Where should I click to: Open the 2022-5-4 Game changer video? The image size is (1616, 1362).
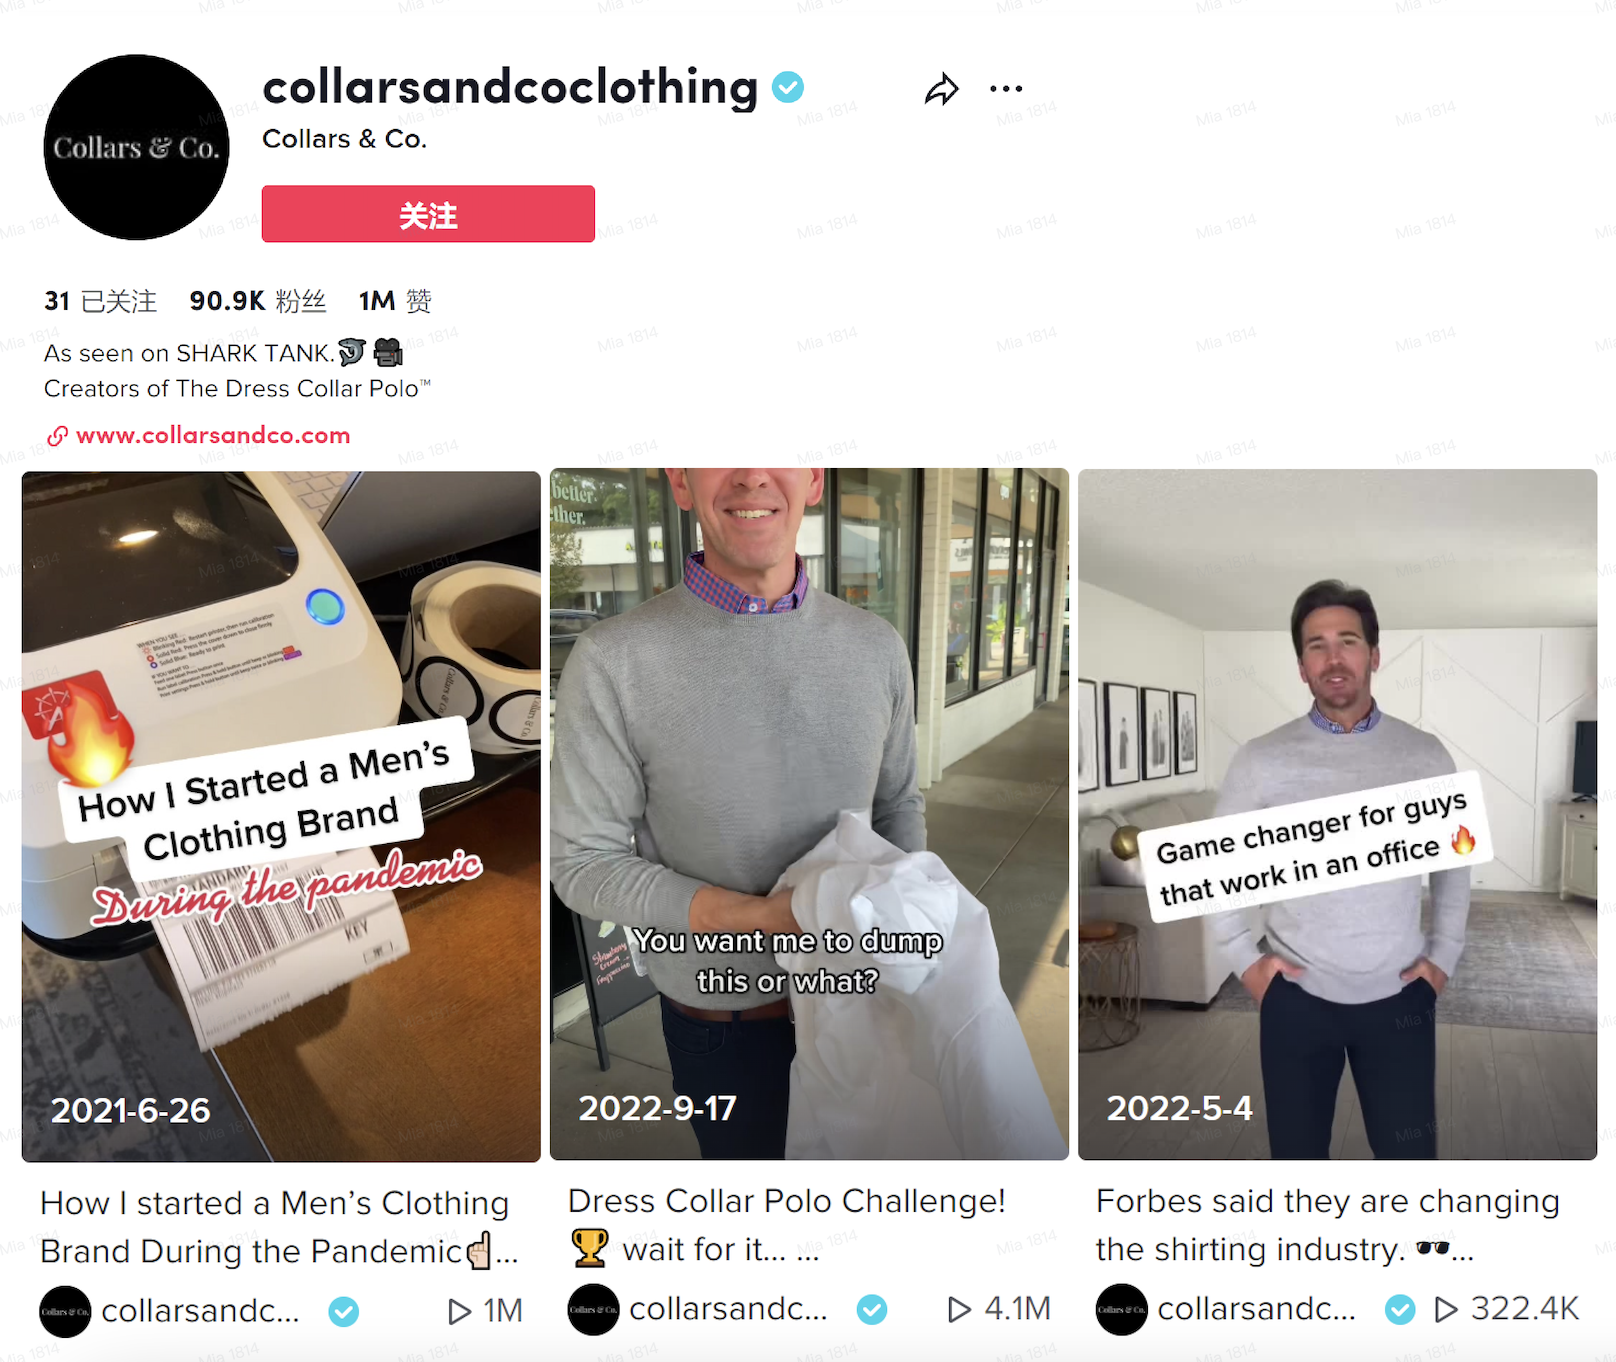coord(1337,814)
